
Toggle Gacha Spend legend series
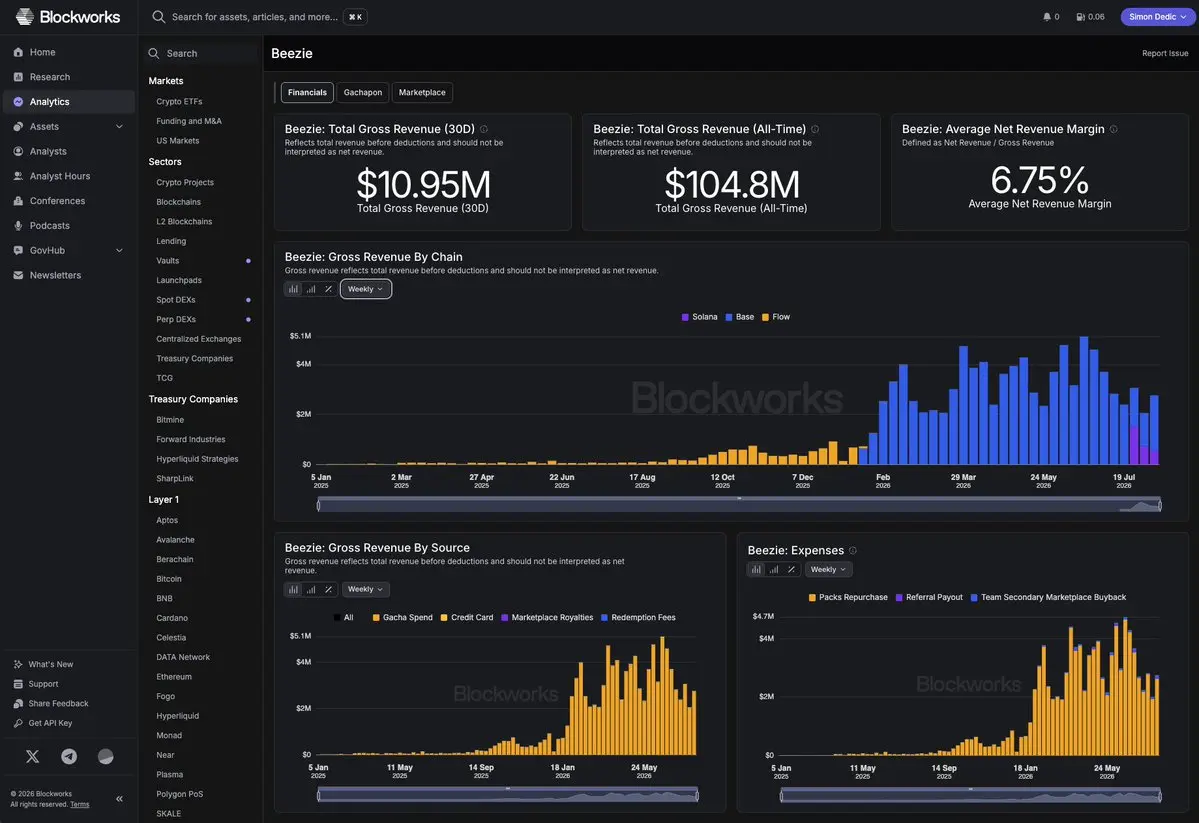coord(402,617)
